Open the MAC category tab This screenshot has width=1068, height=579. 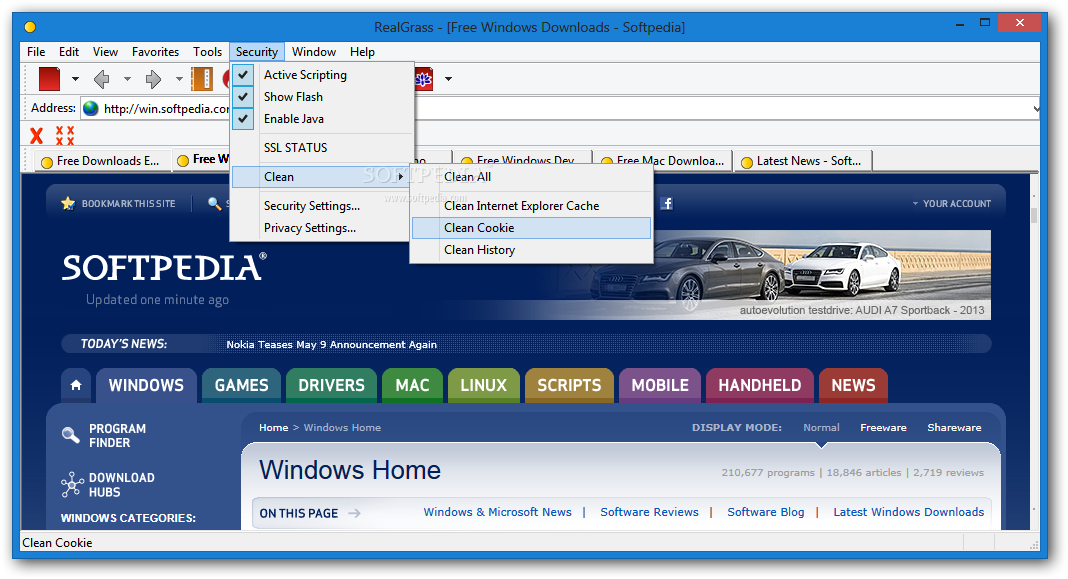[413, 386]
